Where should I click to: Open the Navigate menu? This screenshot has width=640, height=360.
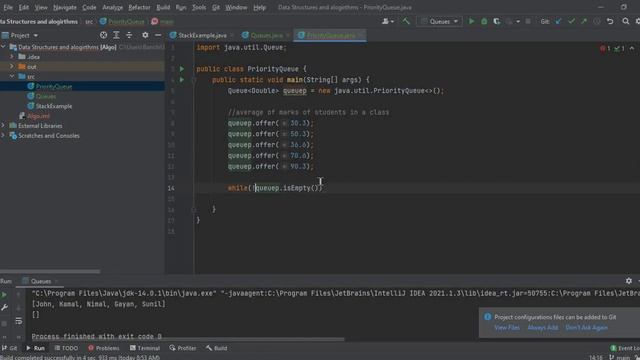[64, 7]
